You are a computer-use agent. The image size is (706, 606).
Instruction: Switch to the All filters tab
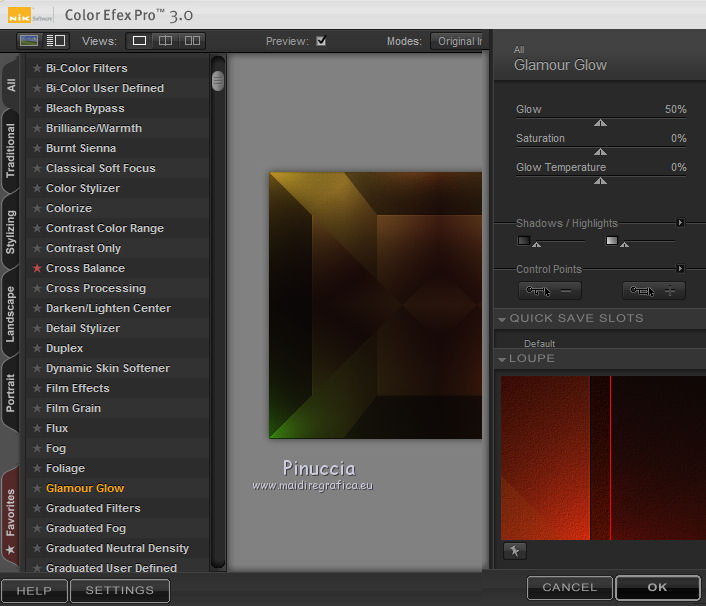[x=11, y=84]
